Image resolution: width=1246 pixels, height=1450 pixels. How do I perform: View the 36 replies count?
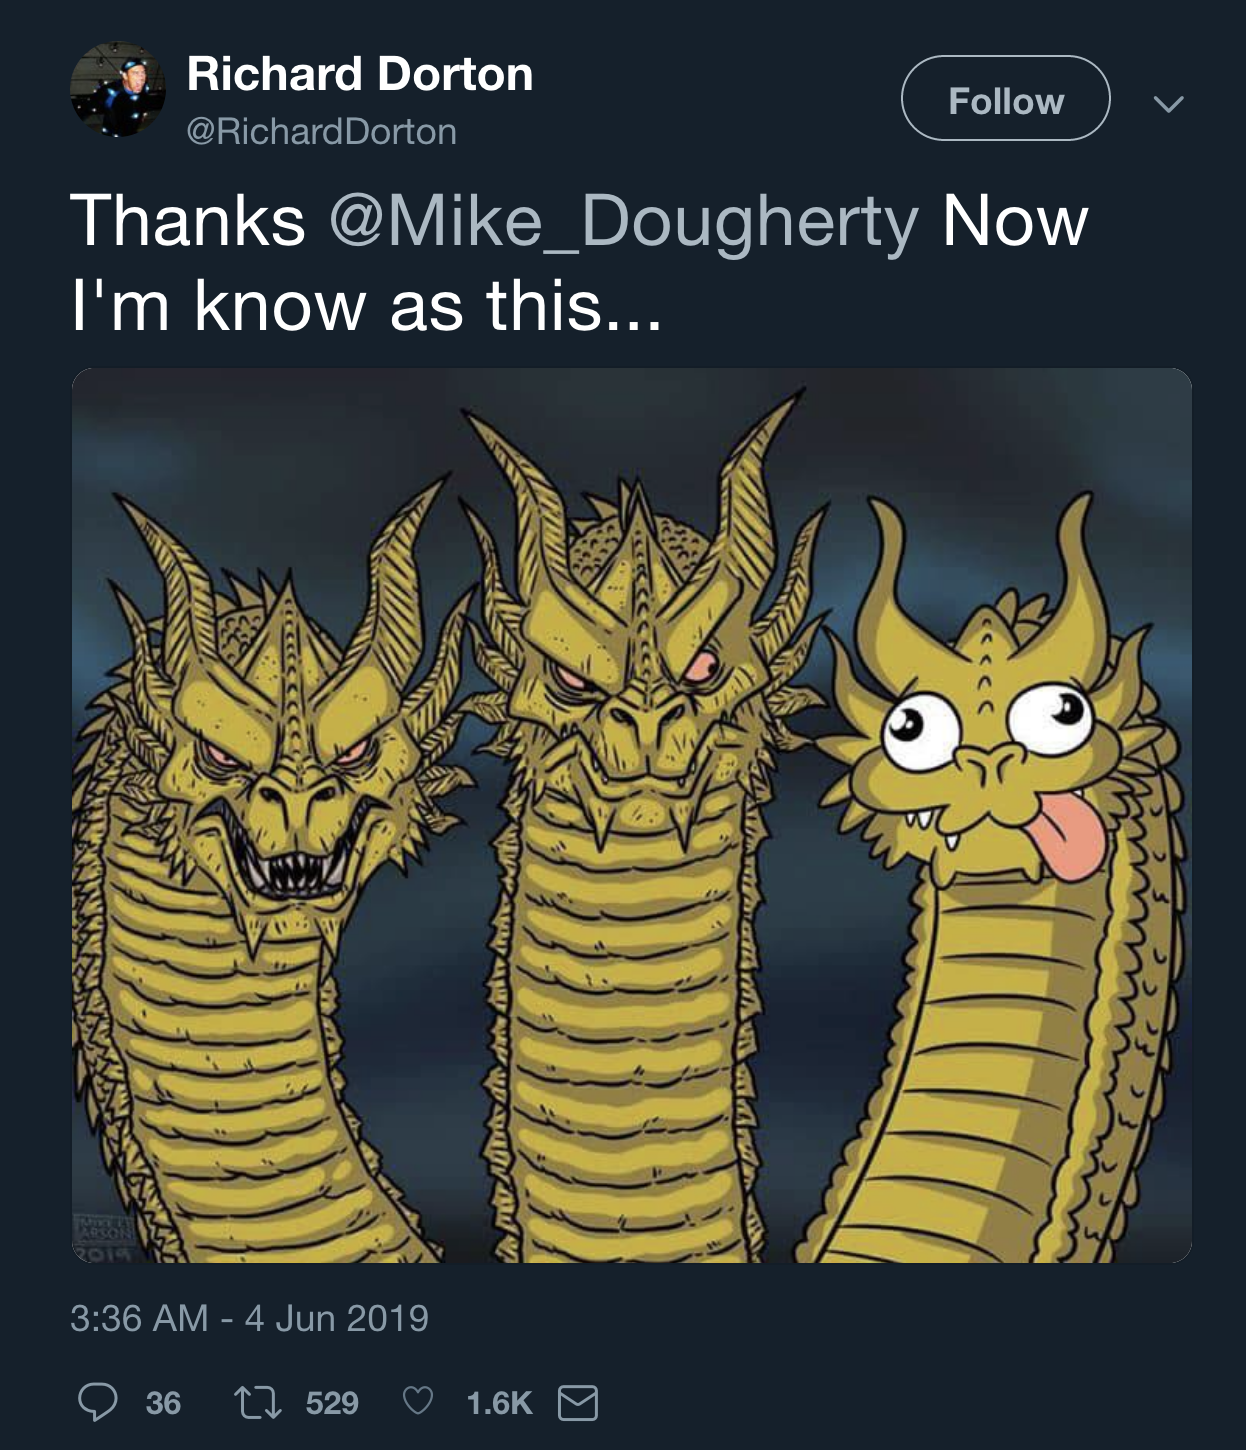point(163,1403)
